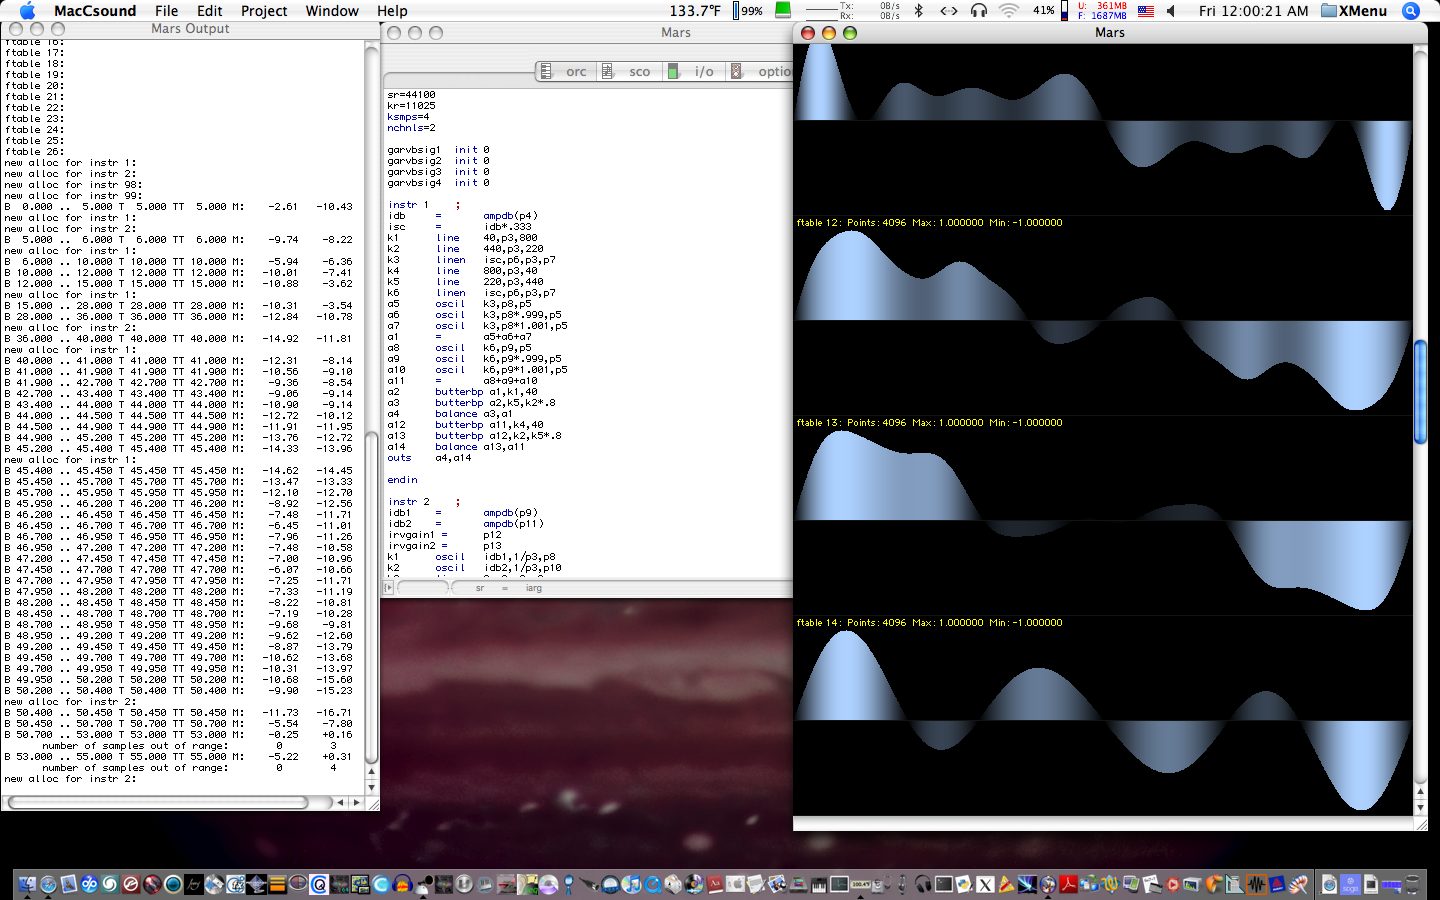
Task: Open Finder from the Dock
Action: [27, 884]
